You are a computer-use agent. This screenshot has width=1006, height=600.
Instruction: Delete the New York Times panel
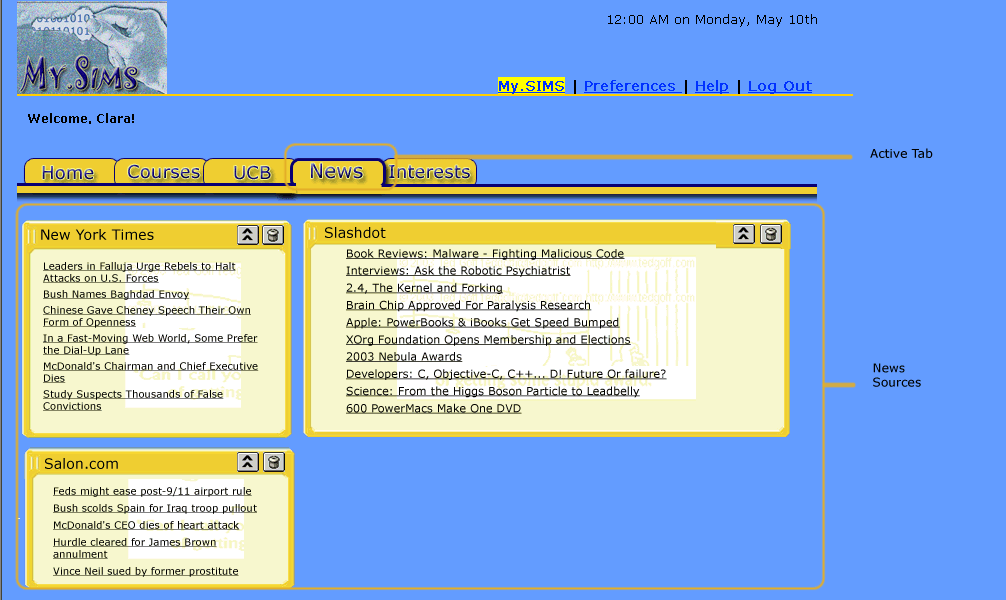273,235
